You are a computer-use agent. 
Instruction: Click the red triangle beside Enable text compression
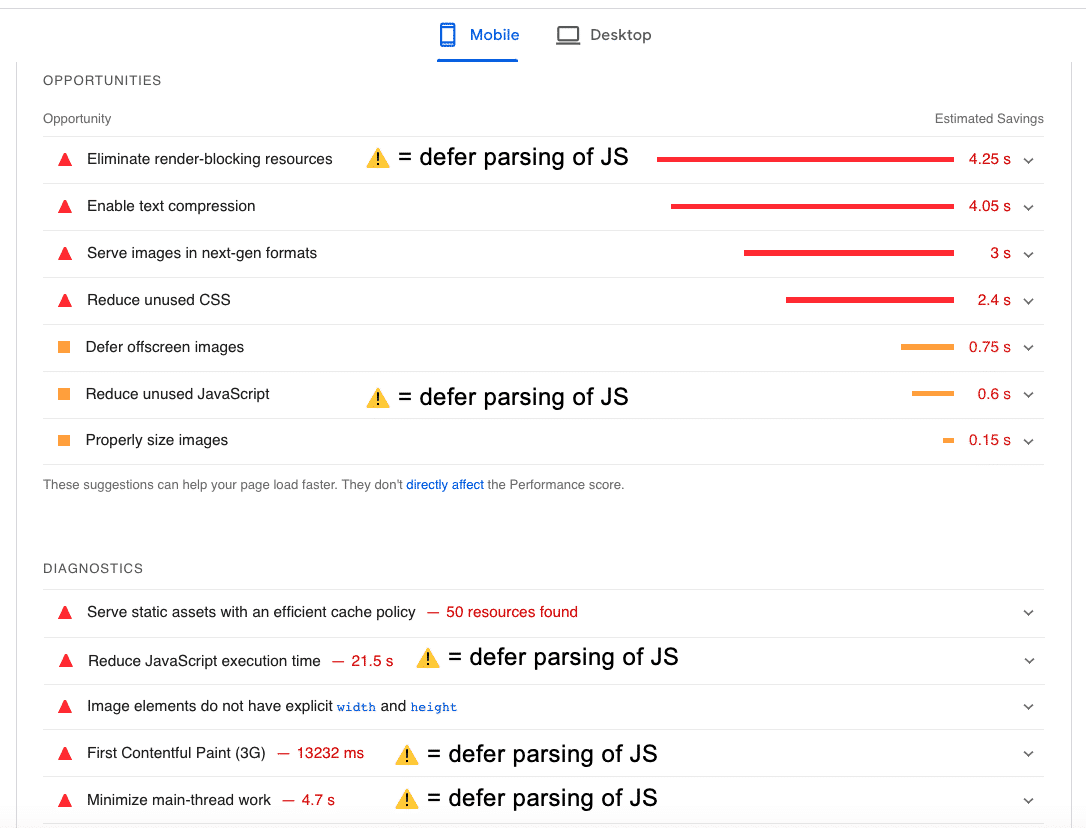pyautogui.click(x=64, y=206)
